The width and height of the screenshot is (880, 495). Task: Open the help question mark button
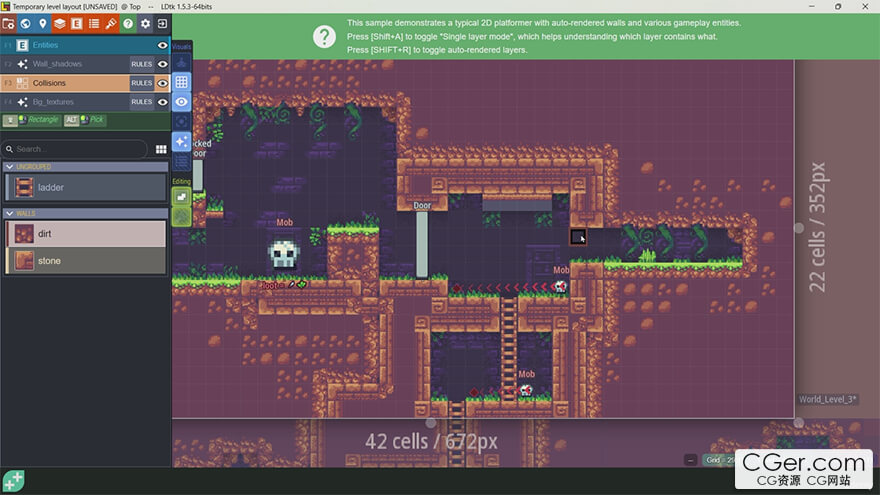(x=128, y=23)
